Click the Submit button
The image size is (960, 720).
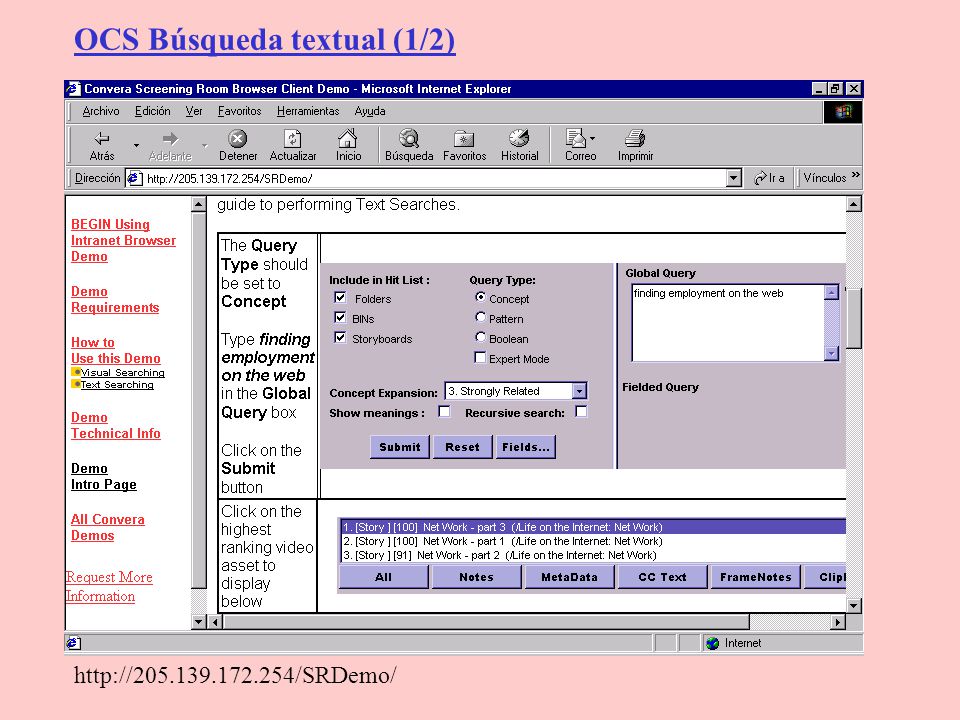[x=400, y=447]
